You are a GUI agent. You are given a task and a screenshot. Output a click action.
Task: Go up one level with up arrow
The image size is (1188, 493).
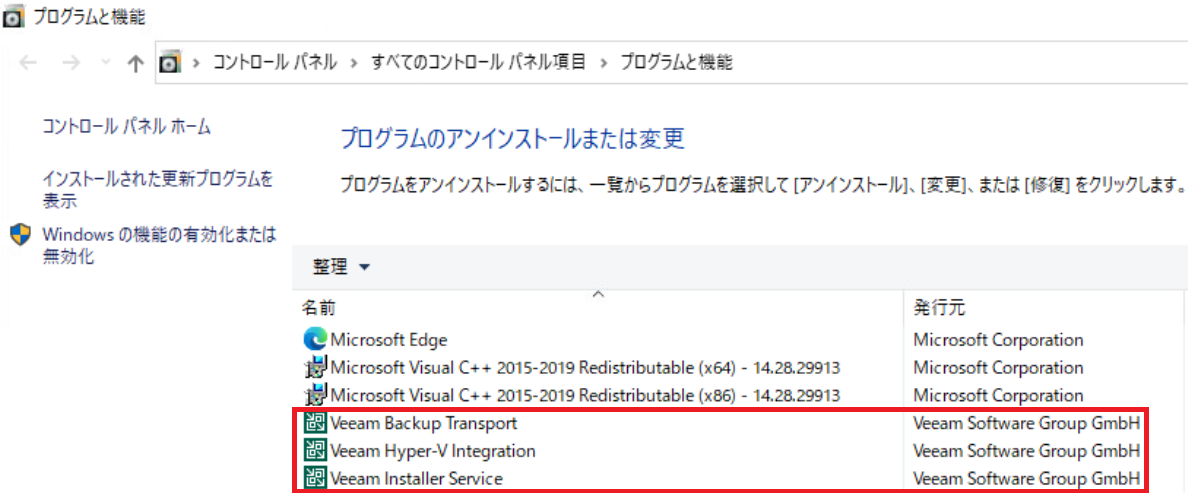tap(136, 64)
